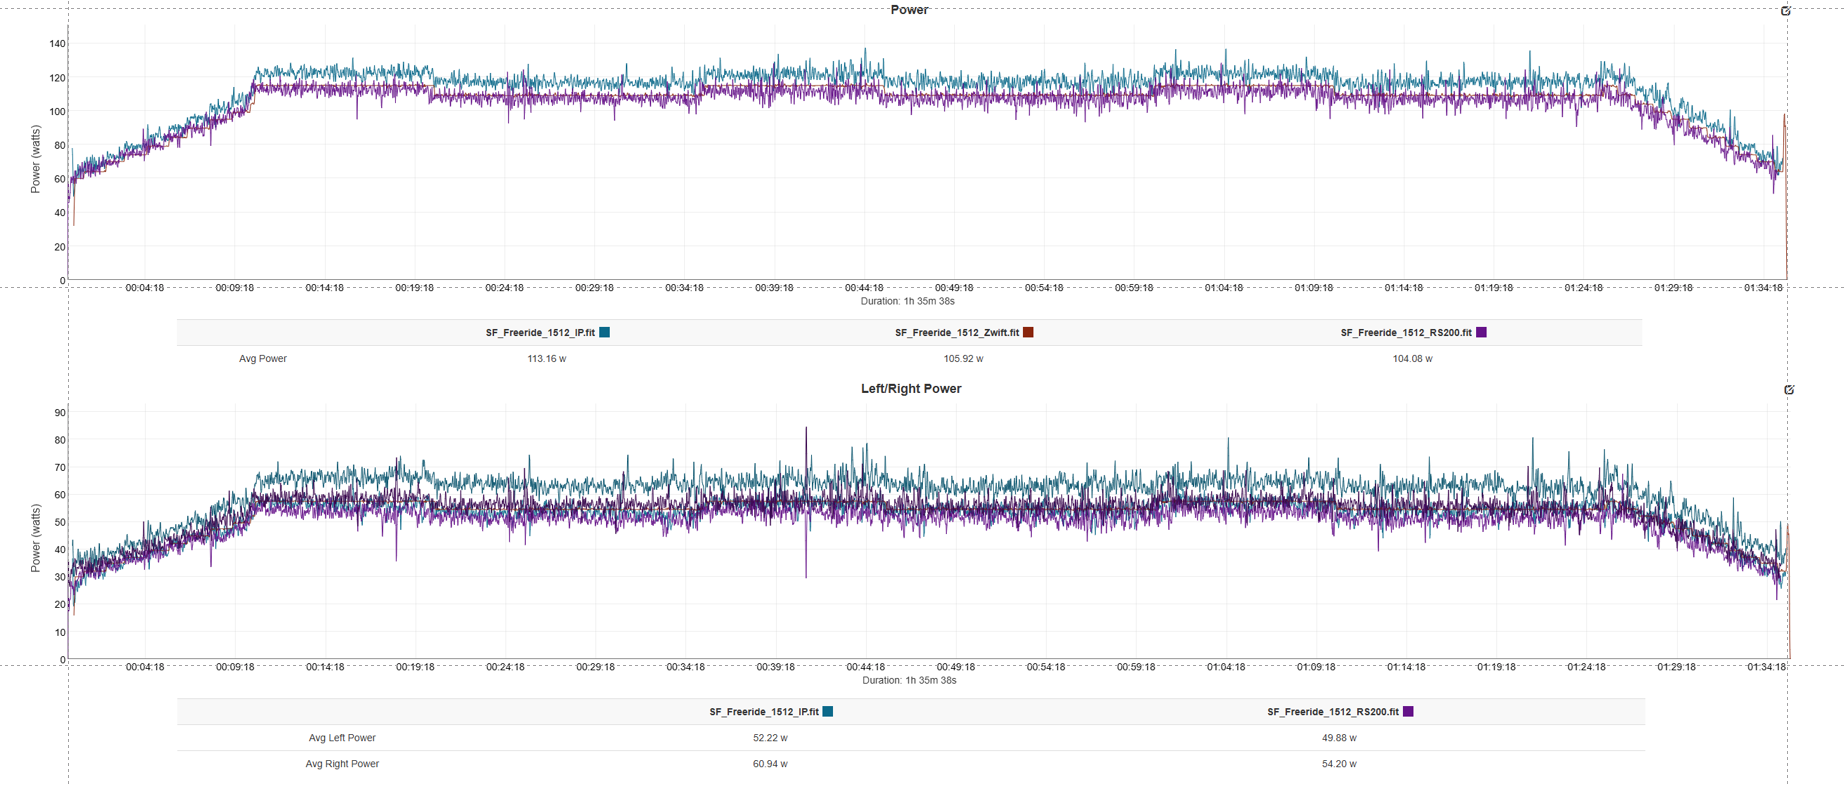The width and height of the screenshot is (1845, 785).
Task: Select SF_Freeride_1512_IP.fit label under the Power chart
Action: pyautogui.click(x=540, y=333)
